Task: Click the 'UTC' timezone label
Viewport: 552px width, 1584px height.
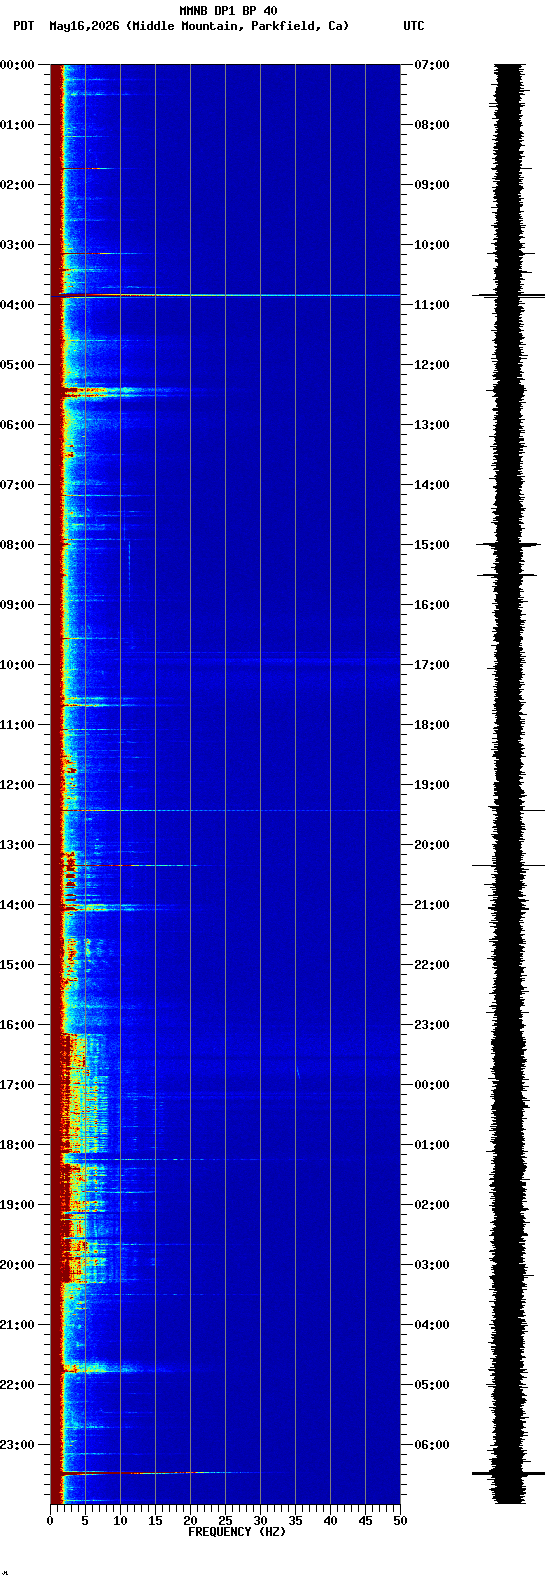Action: [x=414, y=26]
